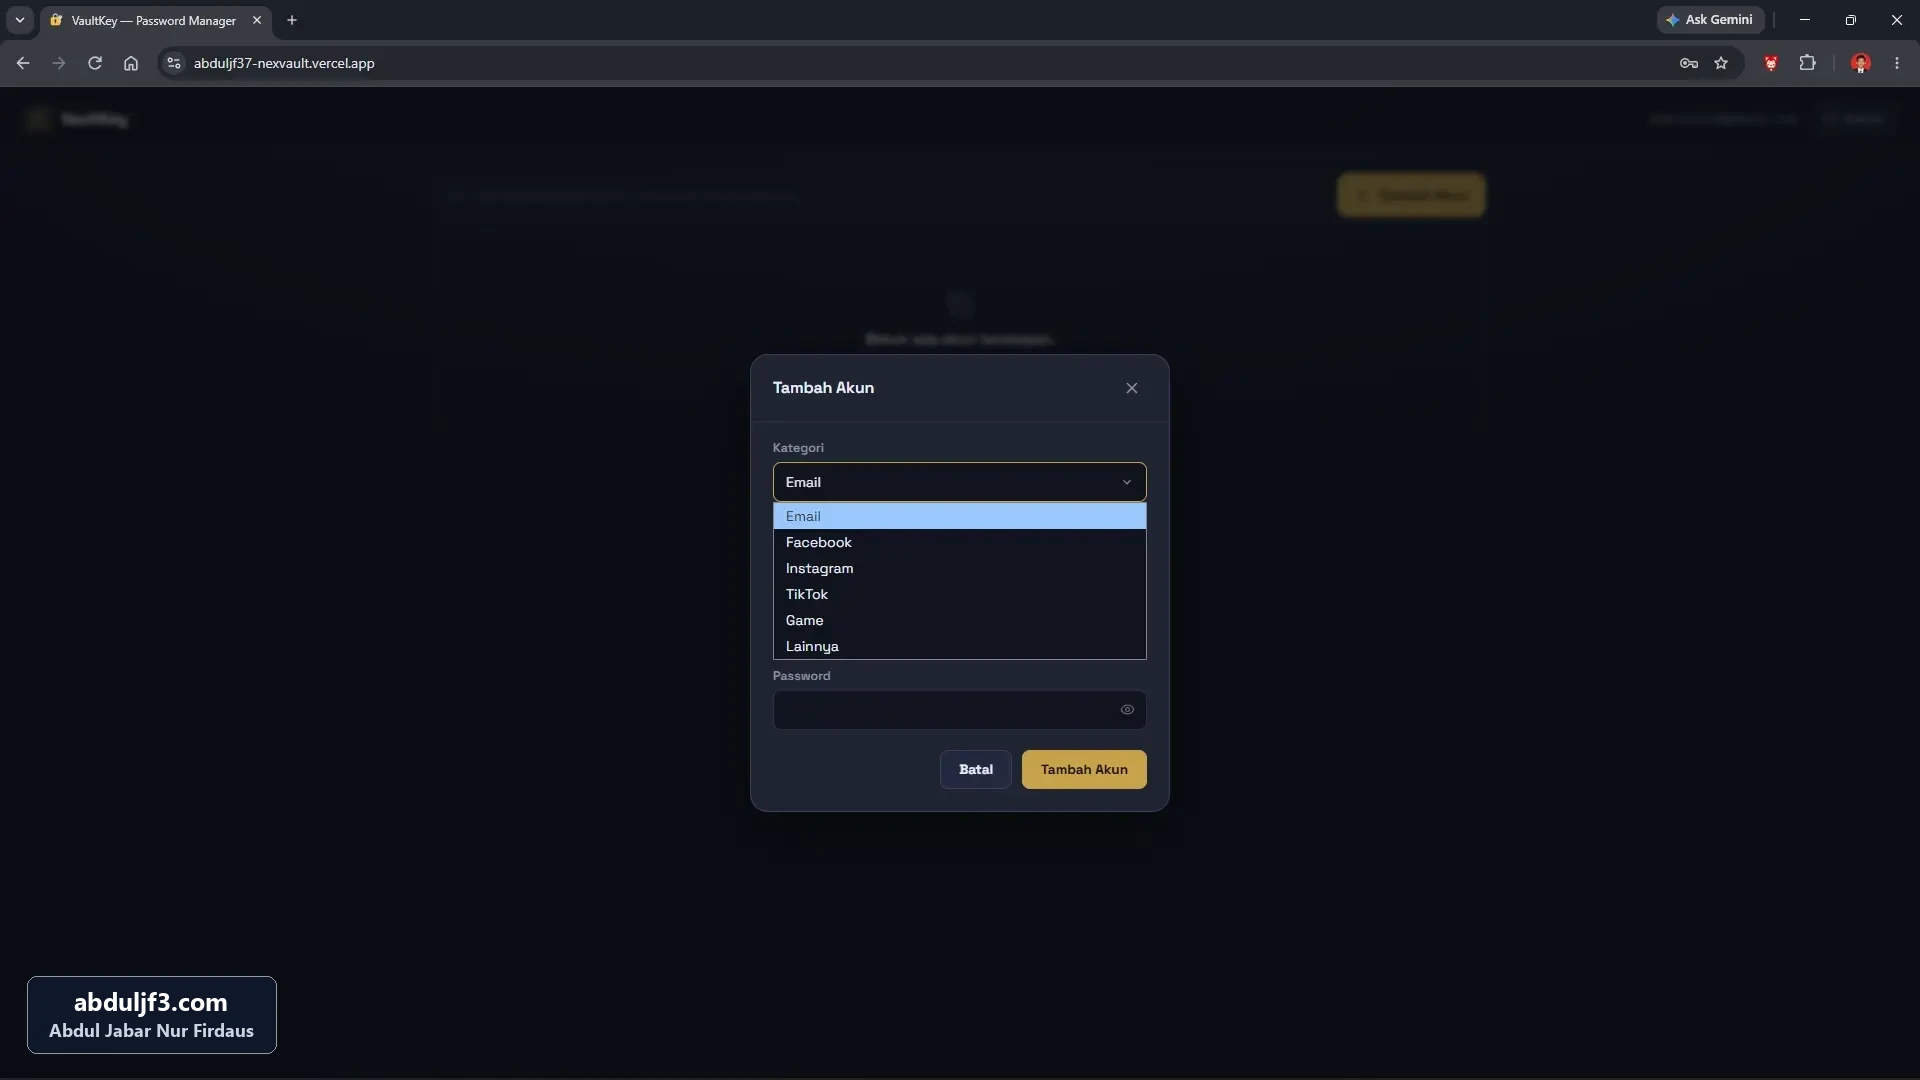This screenshot has height=1080, width=1920.
Task: Select Lainnya category option
Action: point(959,646)
